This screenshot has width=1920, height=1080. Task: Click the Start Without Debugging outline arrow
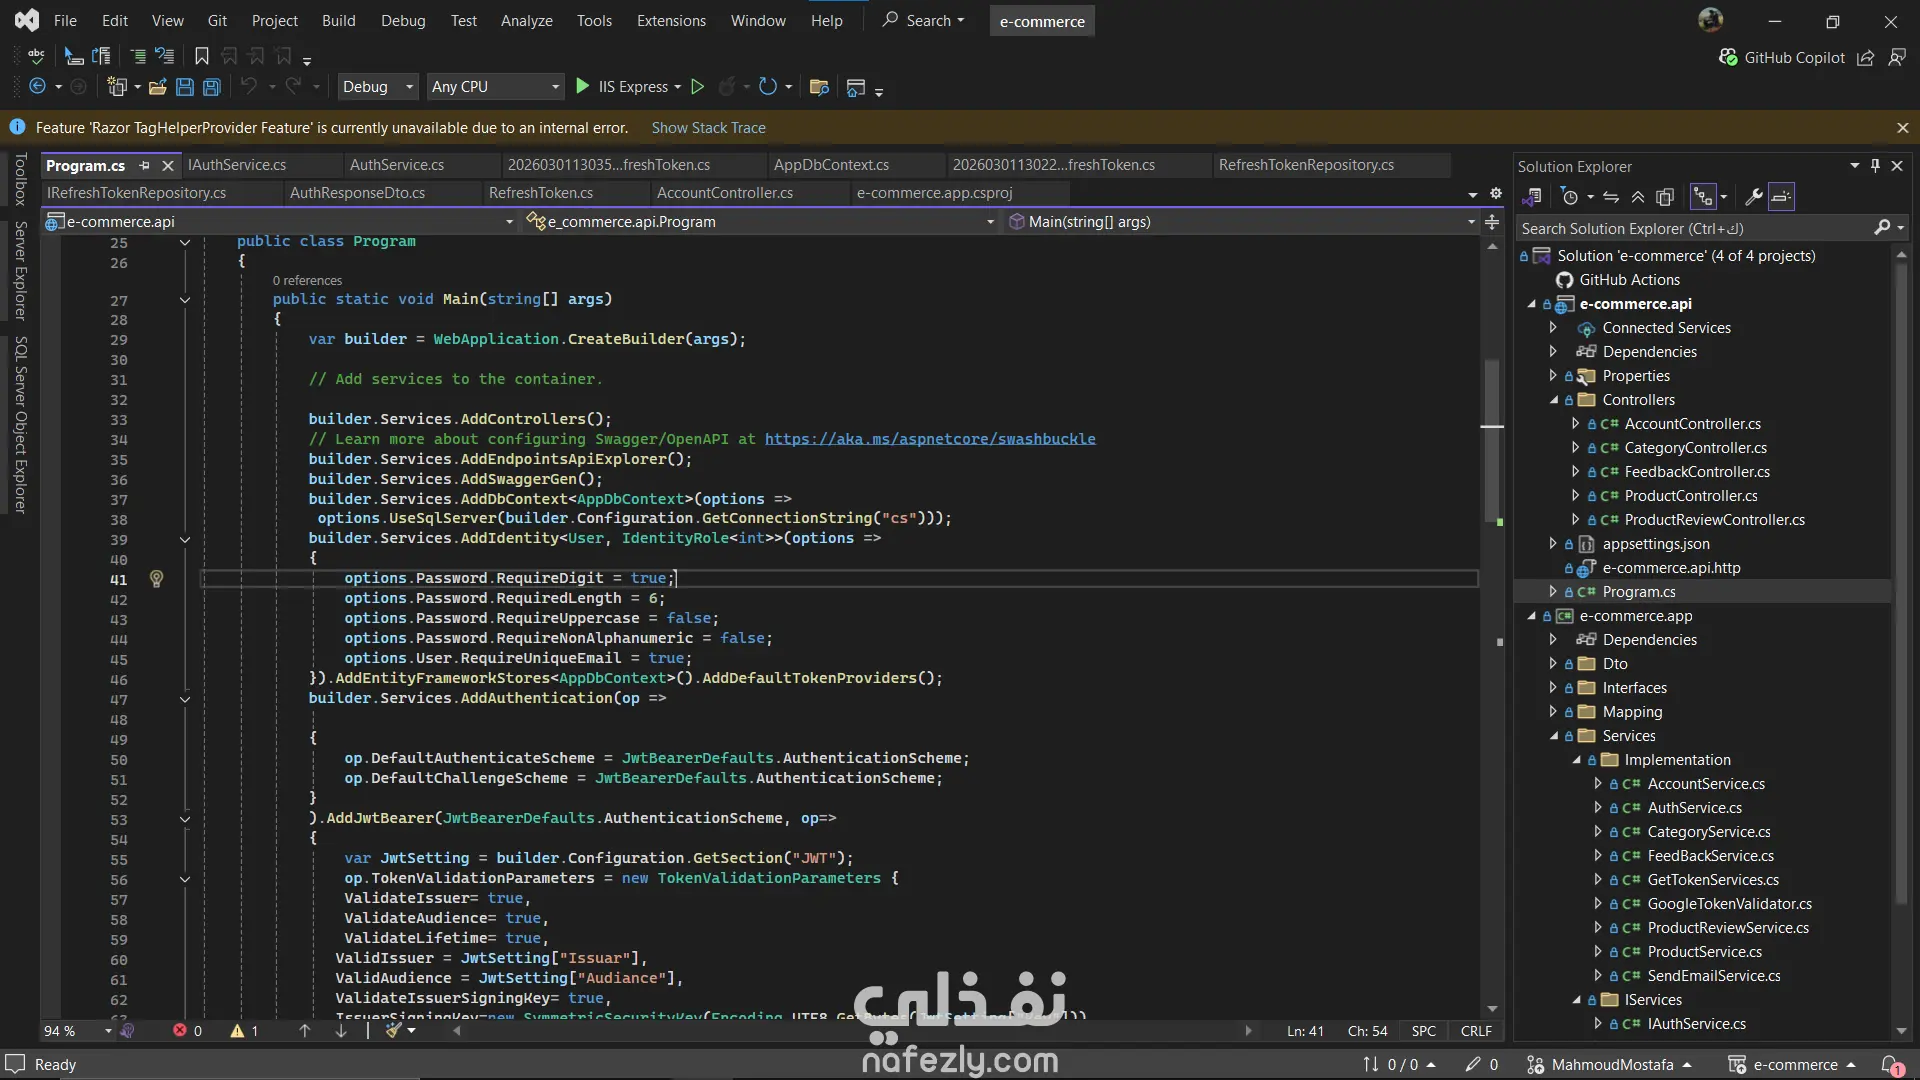coord(698,87)
